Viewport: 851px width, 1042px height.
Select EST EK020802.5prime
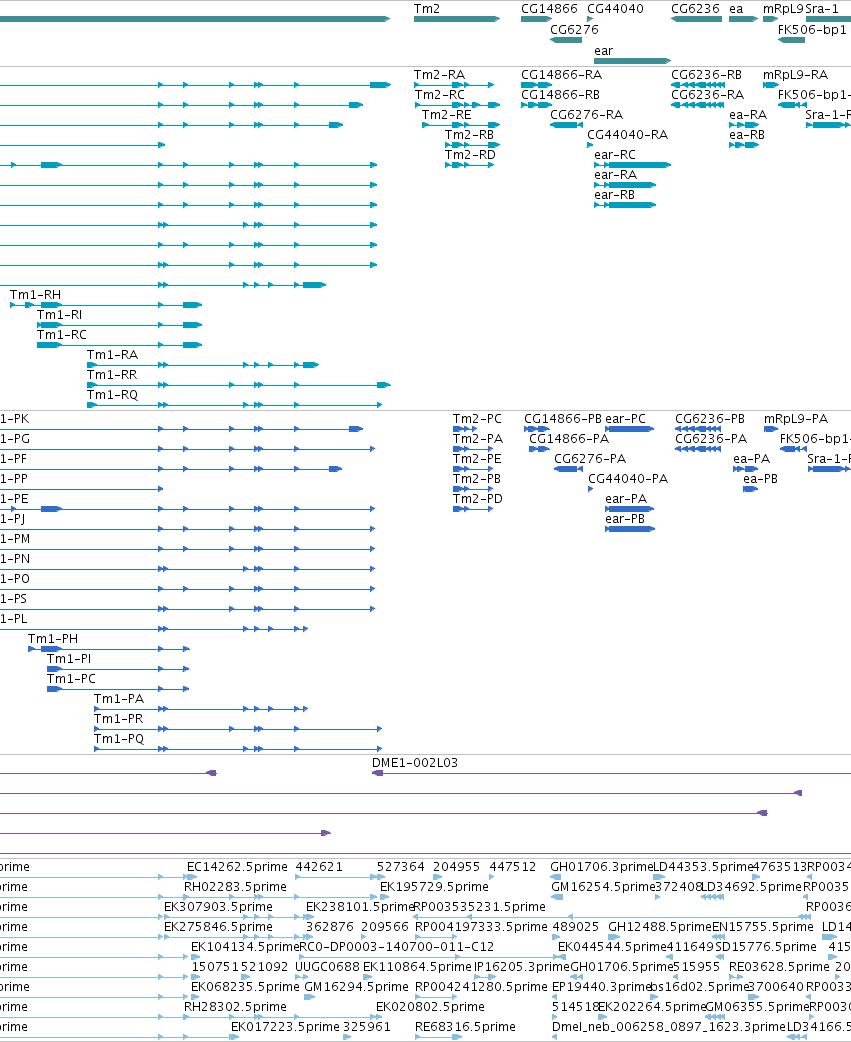tap(430, 1006)
